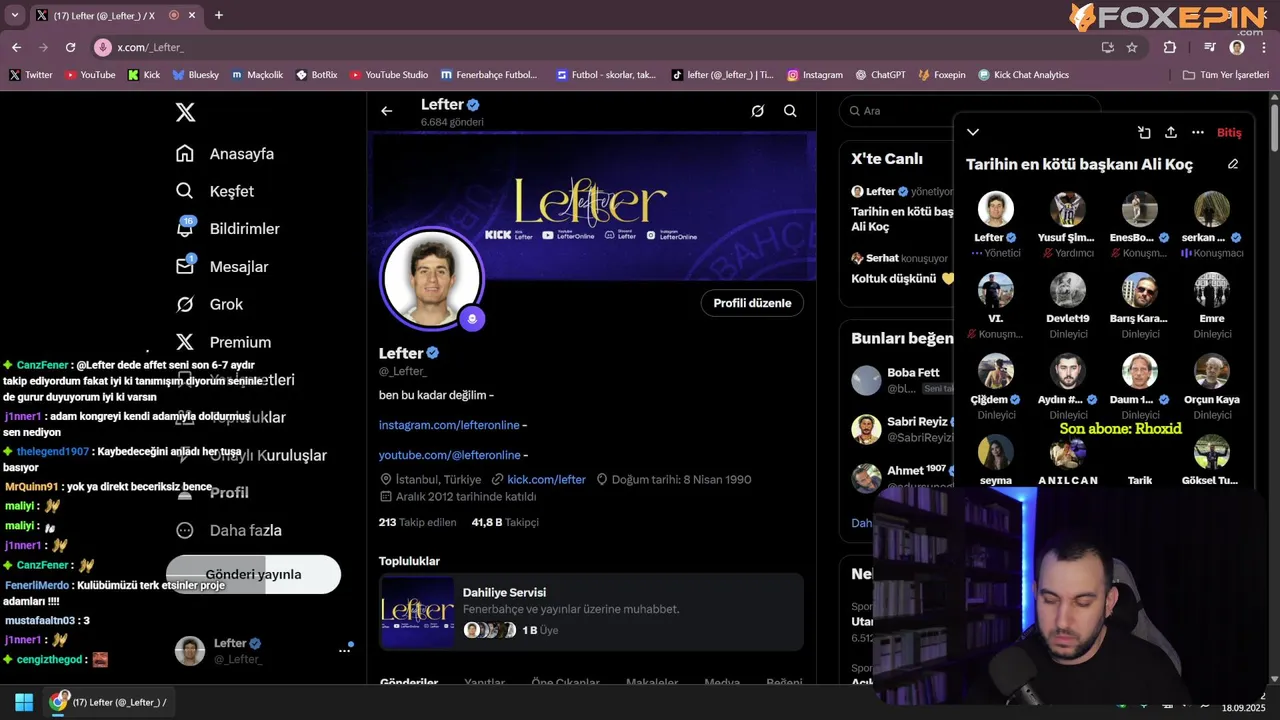Click the envelope messages icon
This screenshot has width=1280, height=720.
point(185,266)
